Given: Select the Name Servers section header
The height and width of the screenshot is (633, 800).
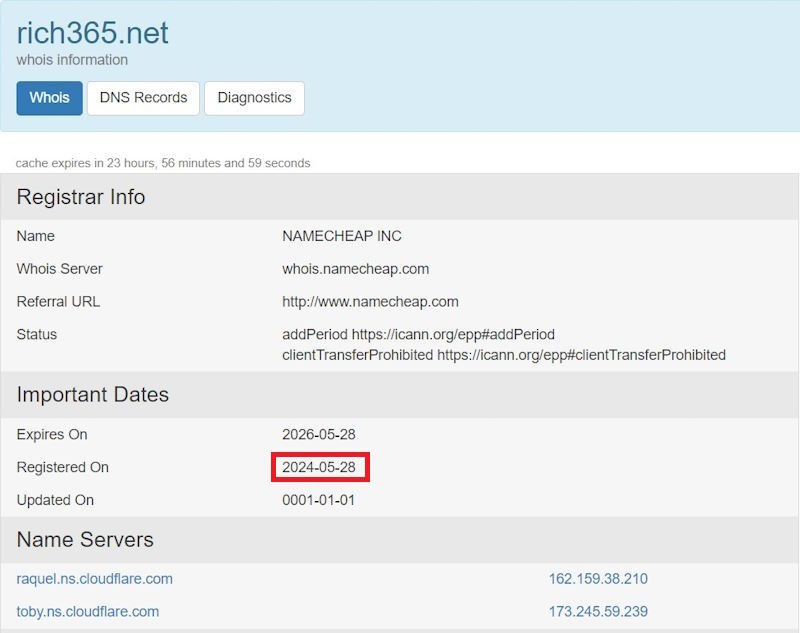Looking at the screenshot, I should click(x=83, y=540).
